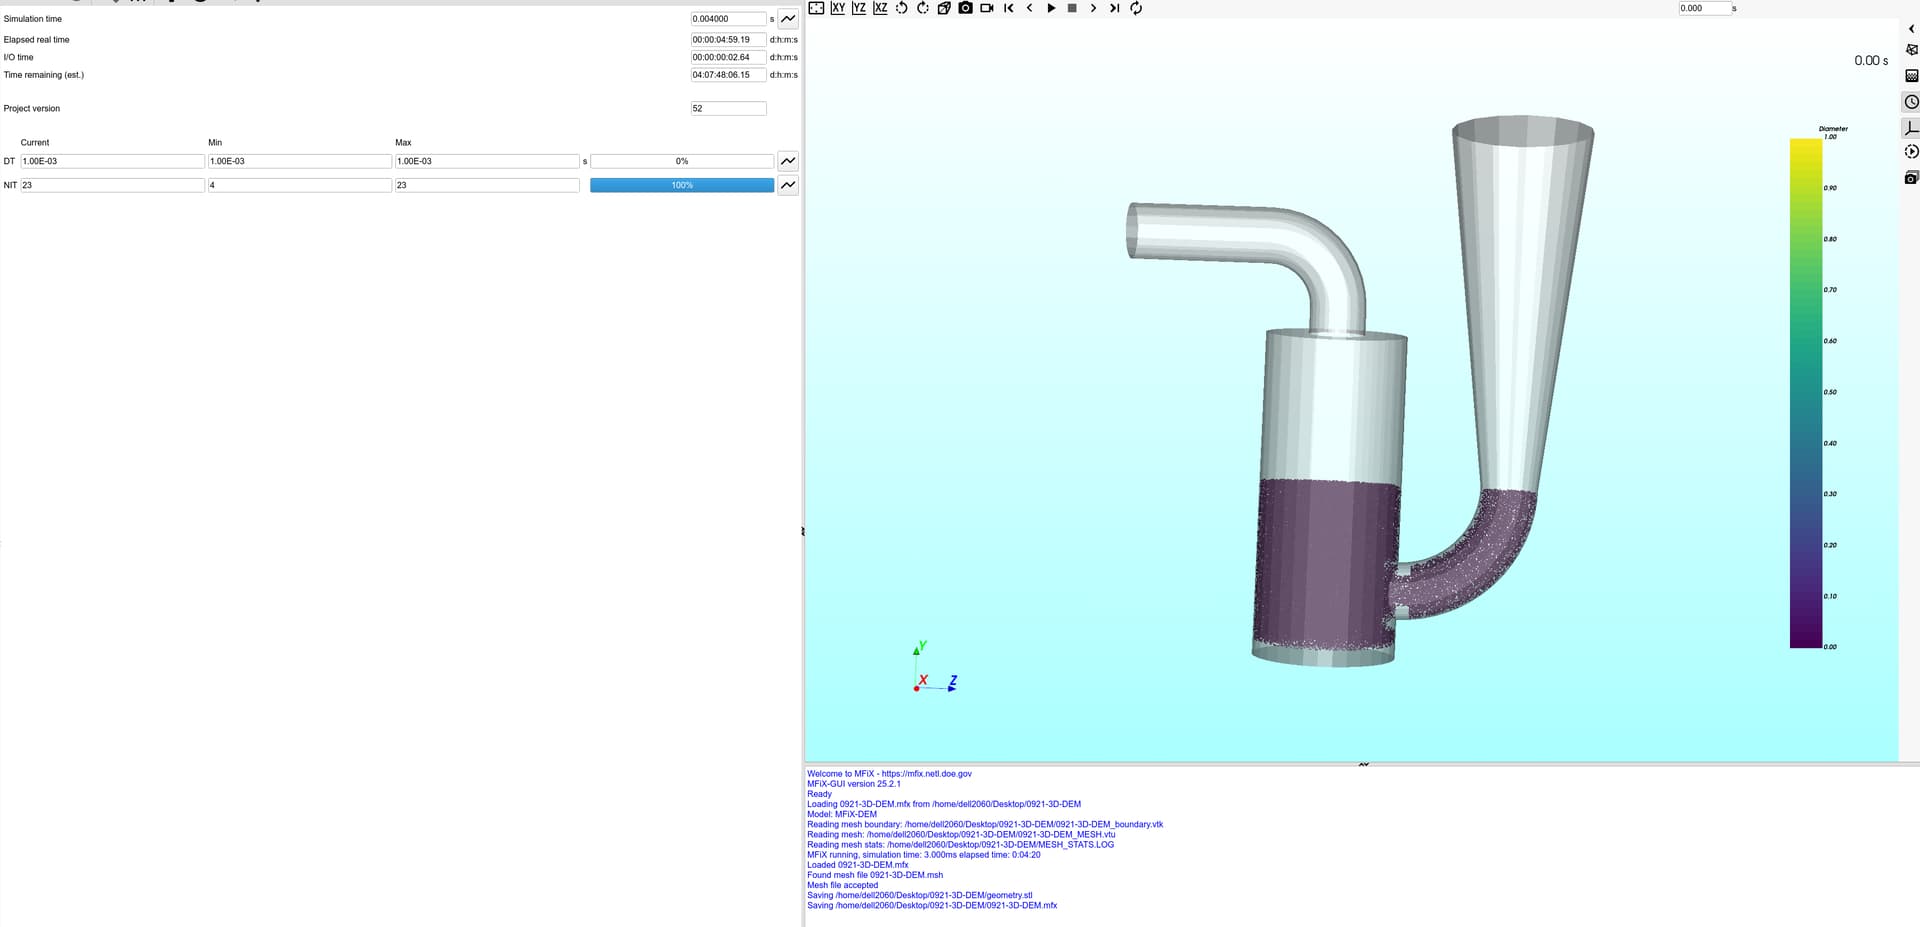Screen dimensions: 1920x927
Task: Play the simulation animation
Action: point(1051,8)
